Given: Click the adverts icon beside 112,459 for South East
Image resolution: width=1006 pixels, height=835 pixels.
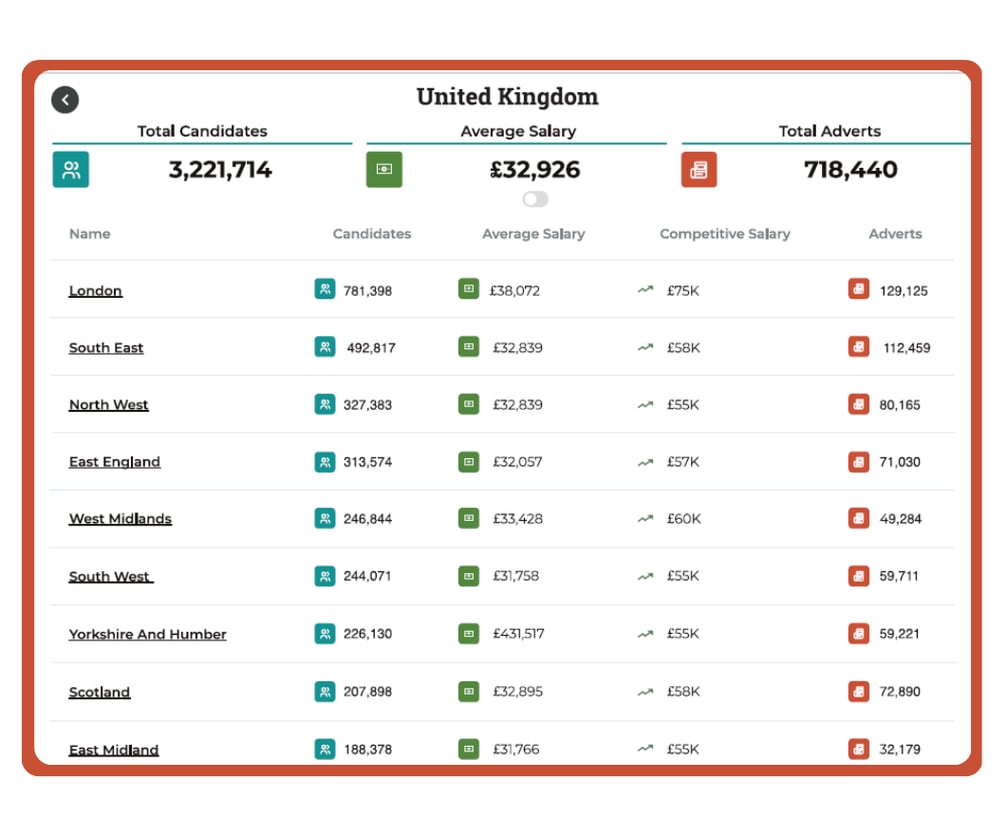Looking at the screenshot, I should pyautogui.click(x=858, y=347).
